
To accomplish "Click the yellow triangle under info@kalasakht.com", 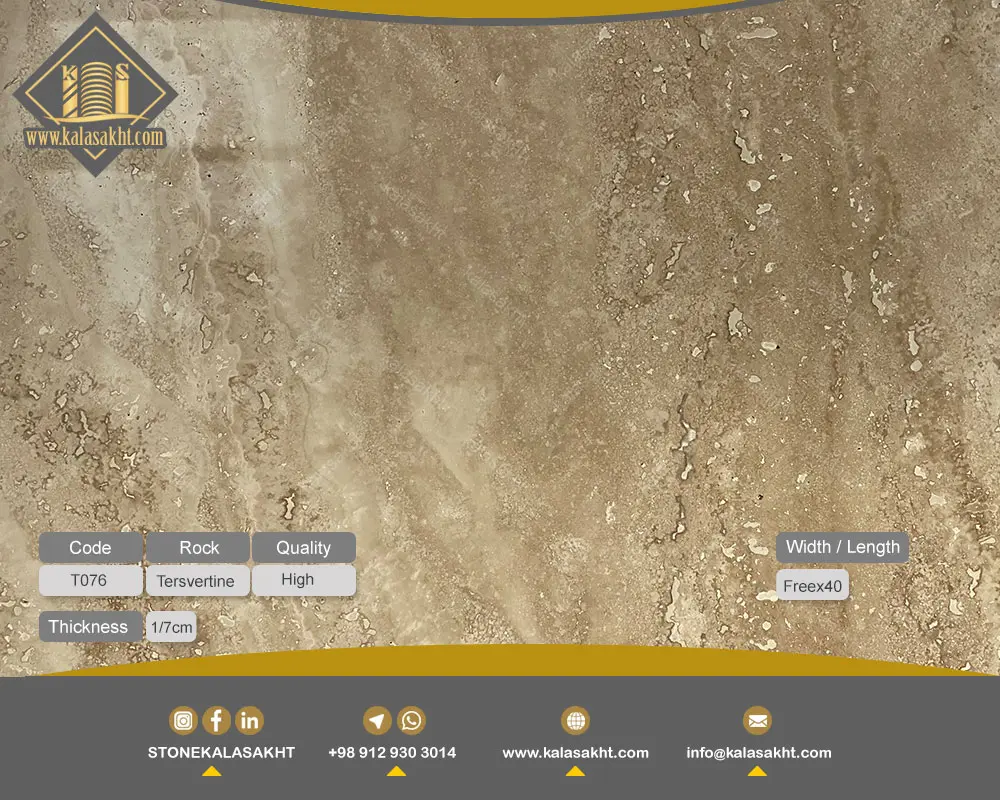I will [x=757, y=771].
